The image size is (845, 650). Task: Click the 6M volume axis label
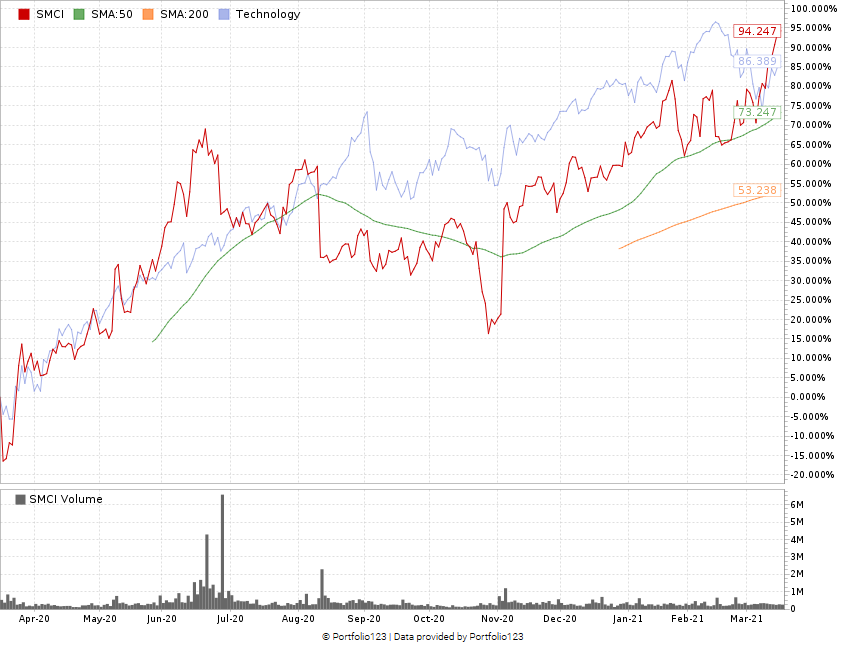(797, 505)
